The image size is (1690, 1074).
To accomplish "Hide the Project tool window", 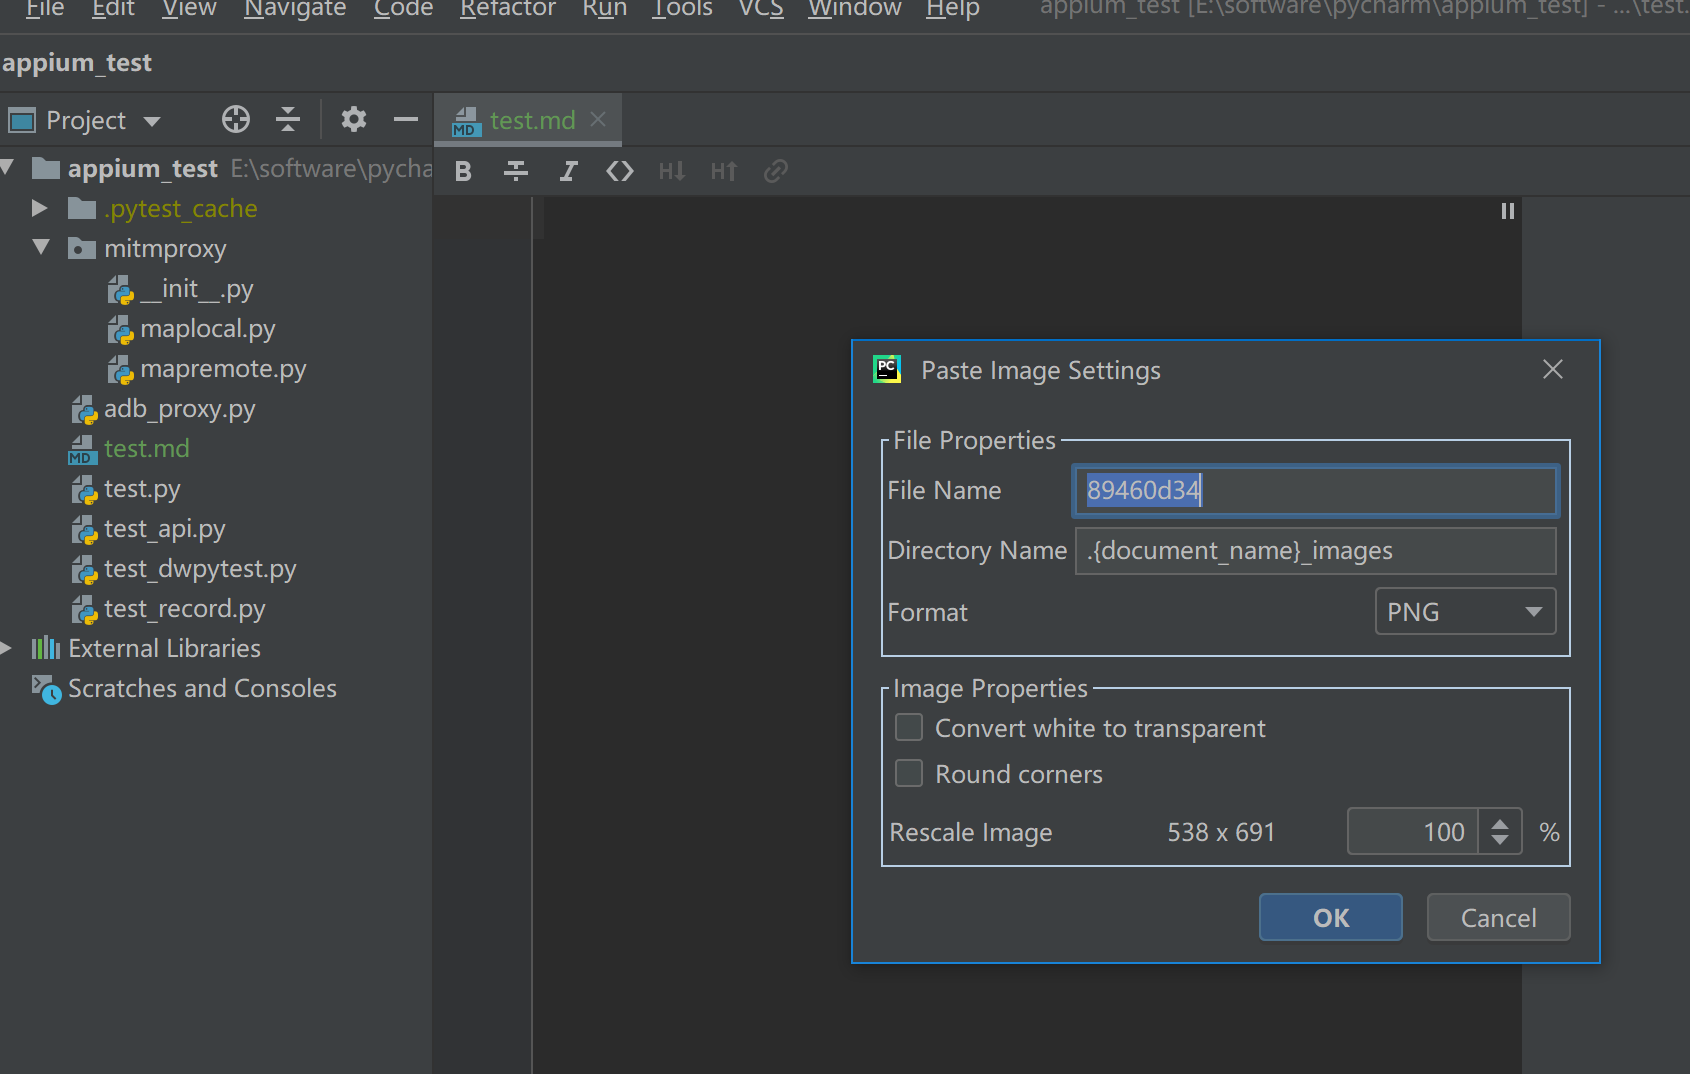I will (x=405, y=120).
